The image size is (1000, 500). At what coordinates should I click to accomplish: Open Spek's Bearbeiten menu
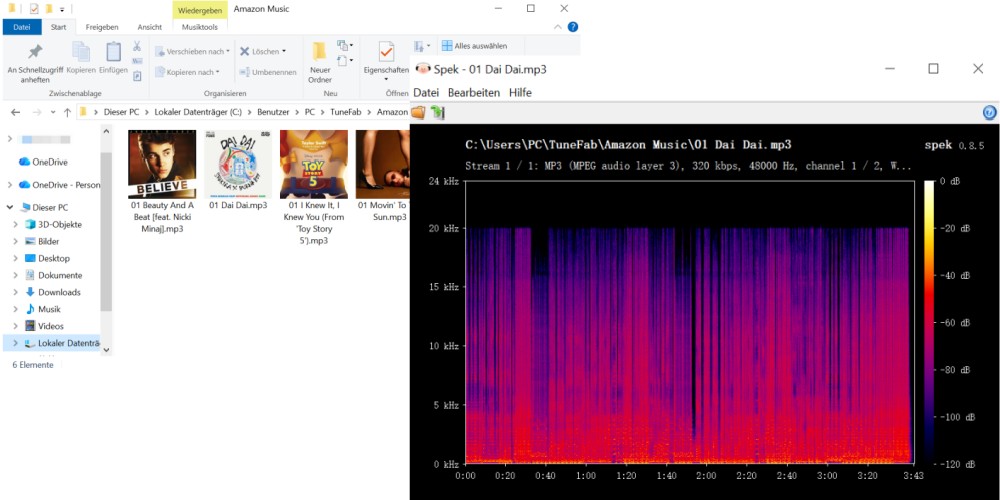(x=474, y=92)
